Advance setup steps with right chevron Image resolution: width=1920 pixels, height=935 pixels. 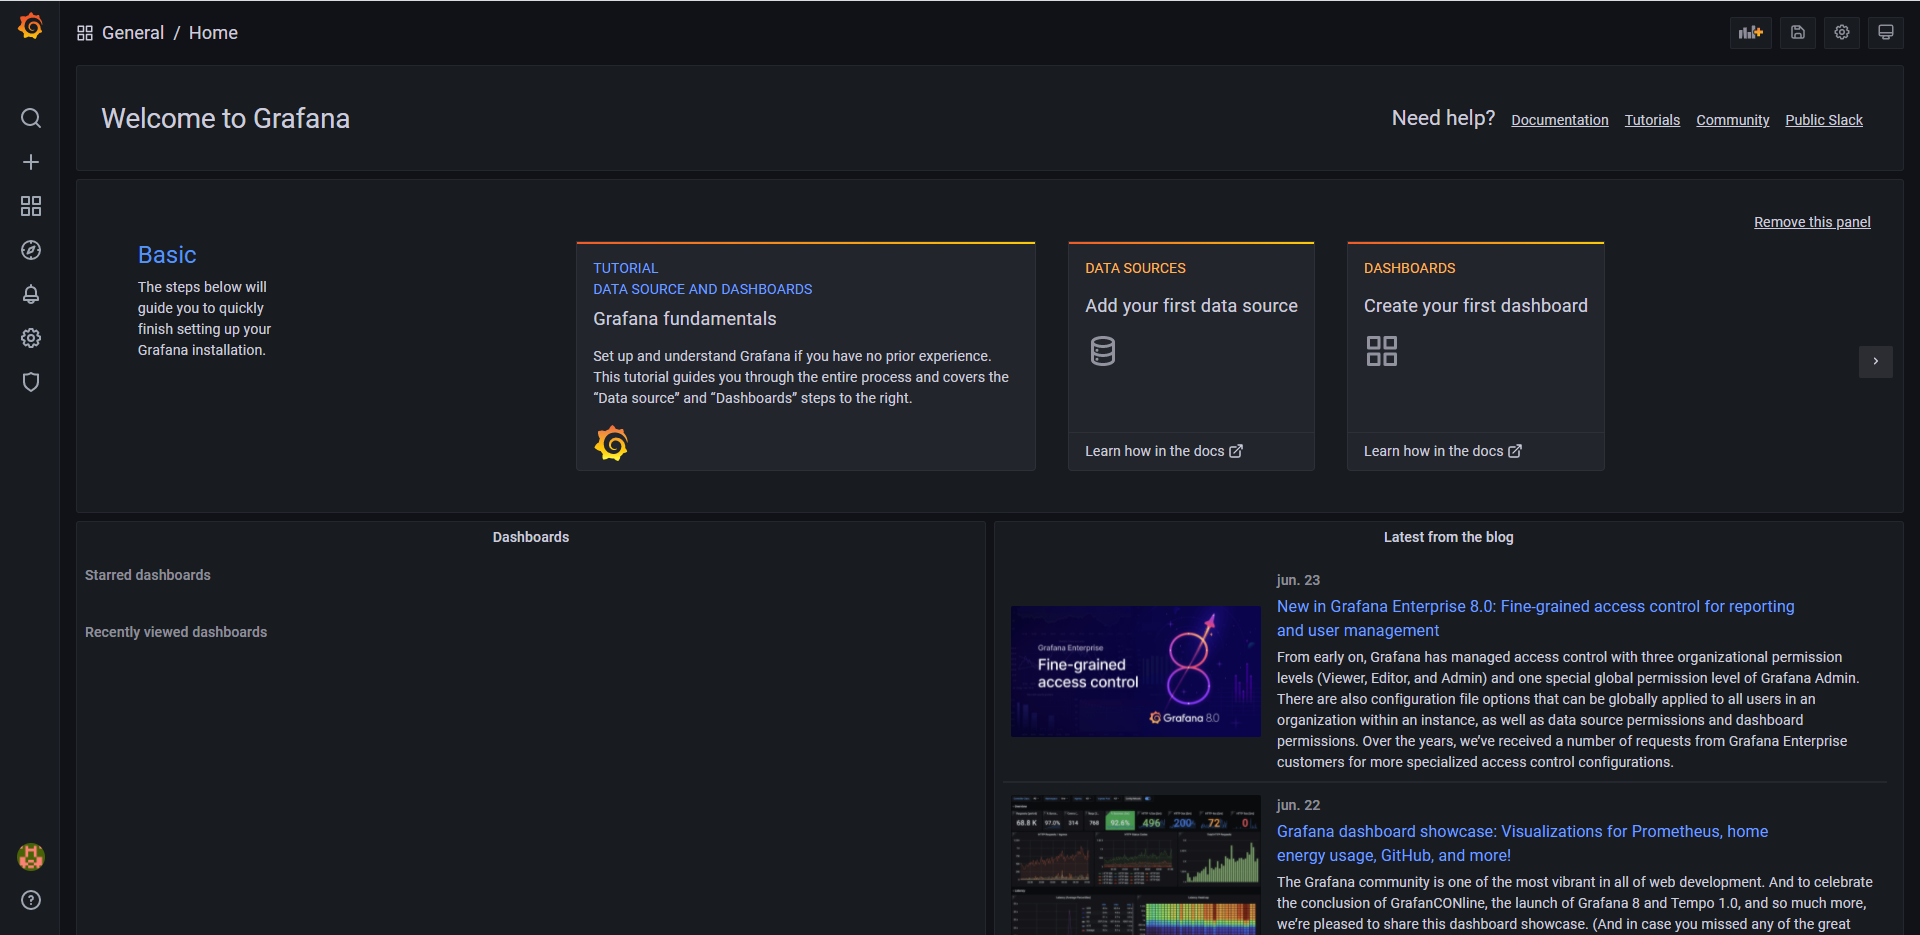pyautogui.click(x=1876, y=361)
